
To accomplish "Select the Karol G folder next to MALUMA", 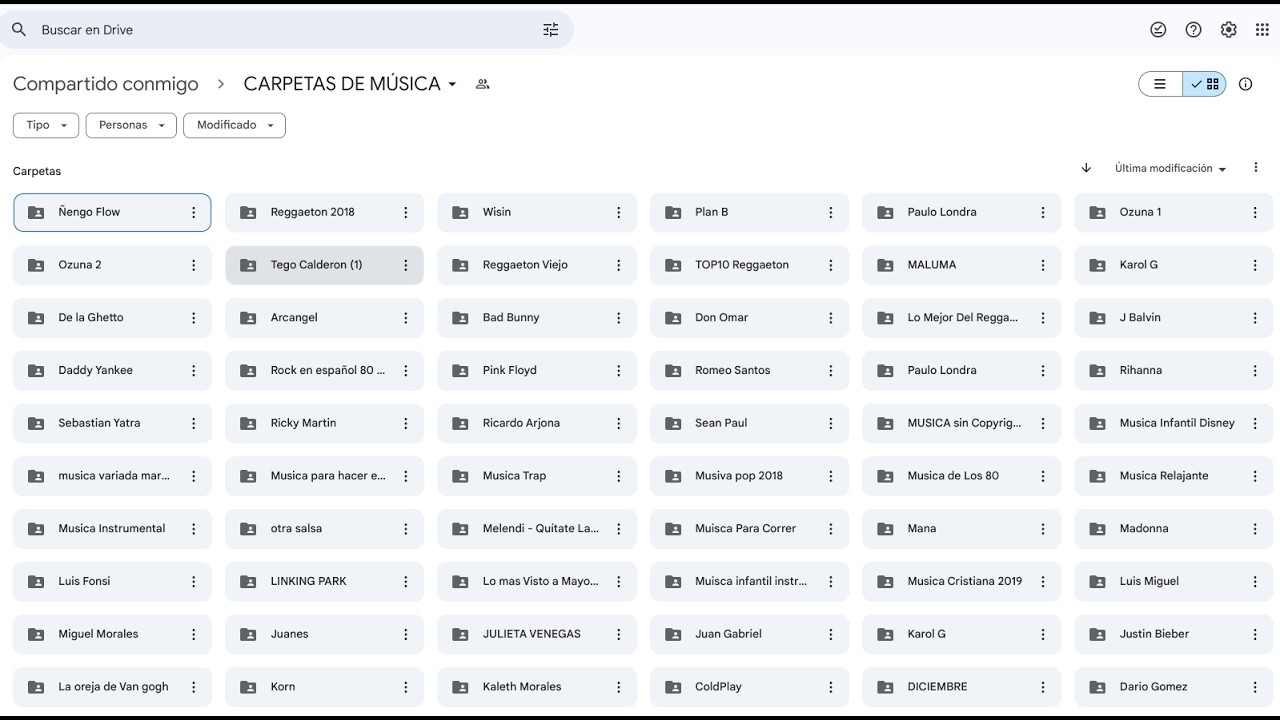I will point(1174,265).
